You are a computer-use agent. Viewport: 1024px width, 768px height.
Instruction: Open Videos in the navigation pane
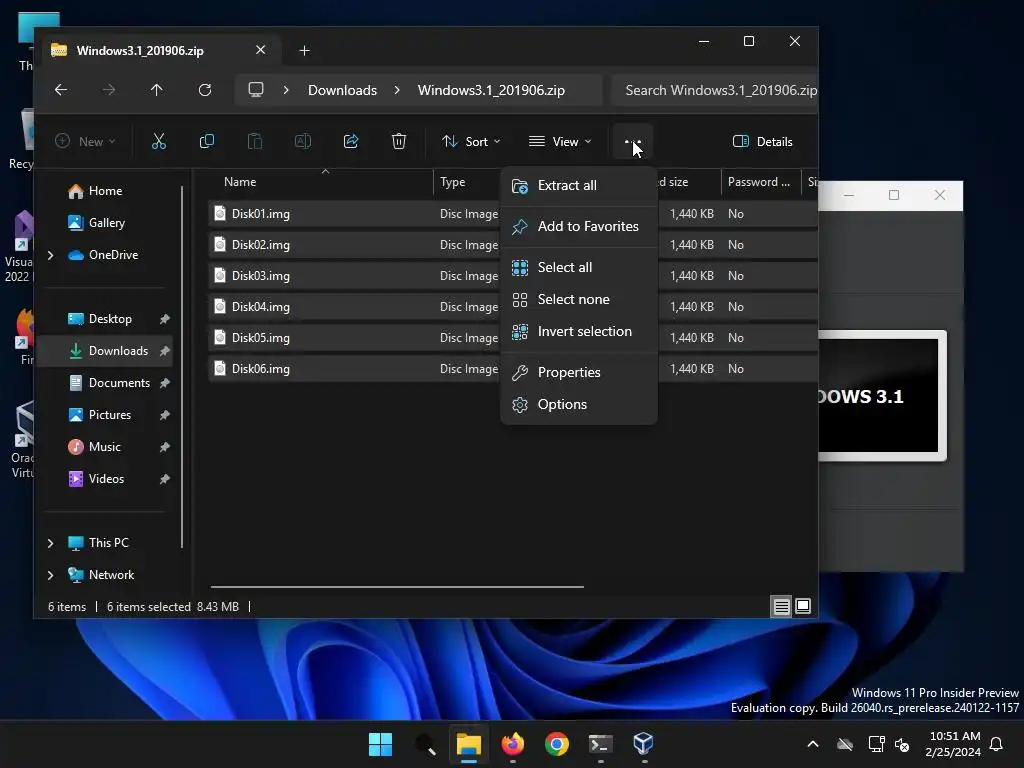pyautogui.click(x=106, y=479)
